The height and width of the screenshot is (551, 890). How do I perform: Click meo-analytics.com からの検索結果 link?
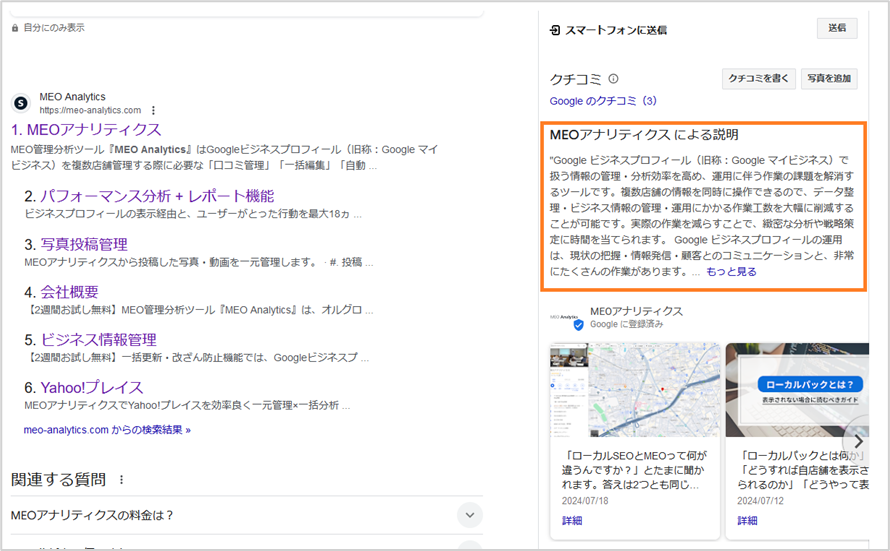tap(107, 430)
